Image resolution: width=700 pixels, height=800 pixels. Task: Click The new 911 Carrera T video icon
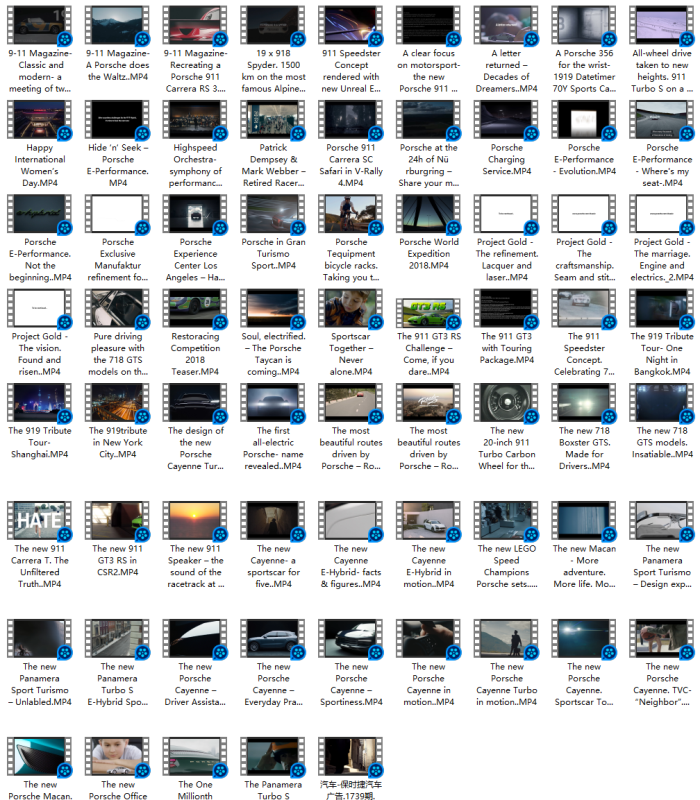tap(39, 520)
